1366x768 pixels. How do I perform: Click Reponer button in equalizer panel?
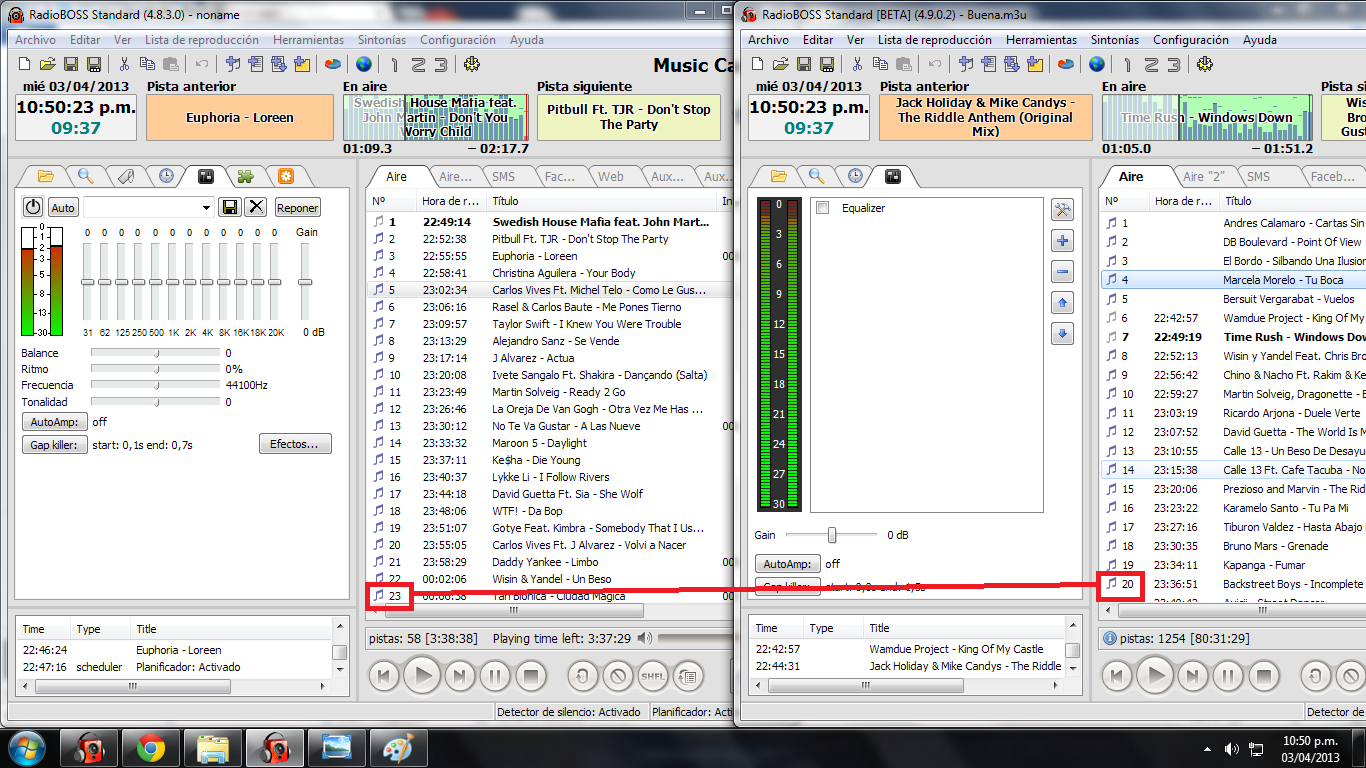click(x=297, y=208)
